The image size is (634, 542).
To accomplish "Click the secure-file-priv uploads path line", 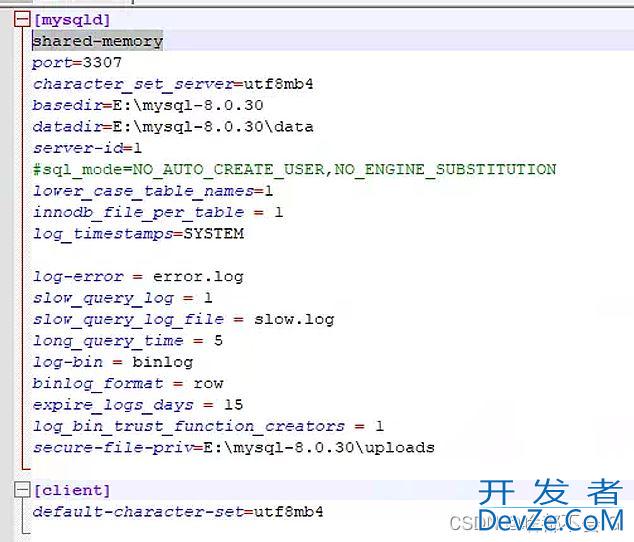I will click(234, 447).
